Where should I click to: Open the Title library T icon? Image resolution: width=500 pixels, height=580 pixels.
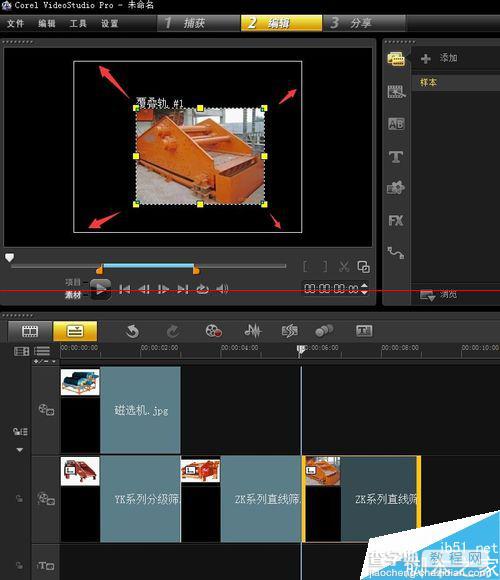(396, 157)
